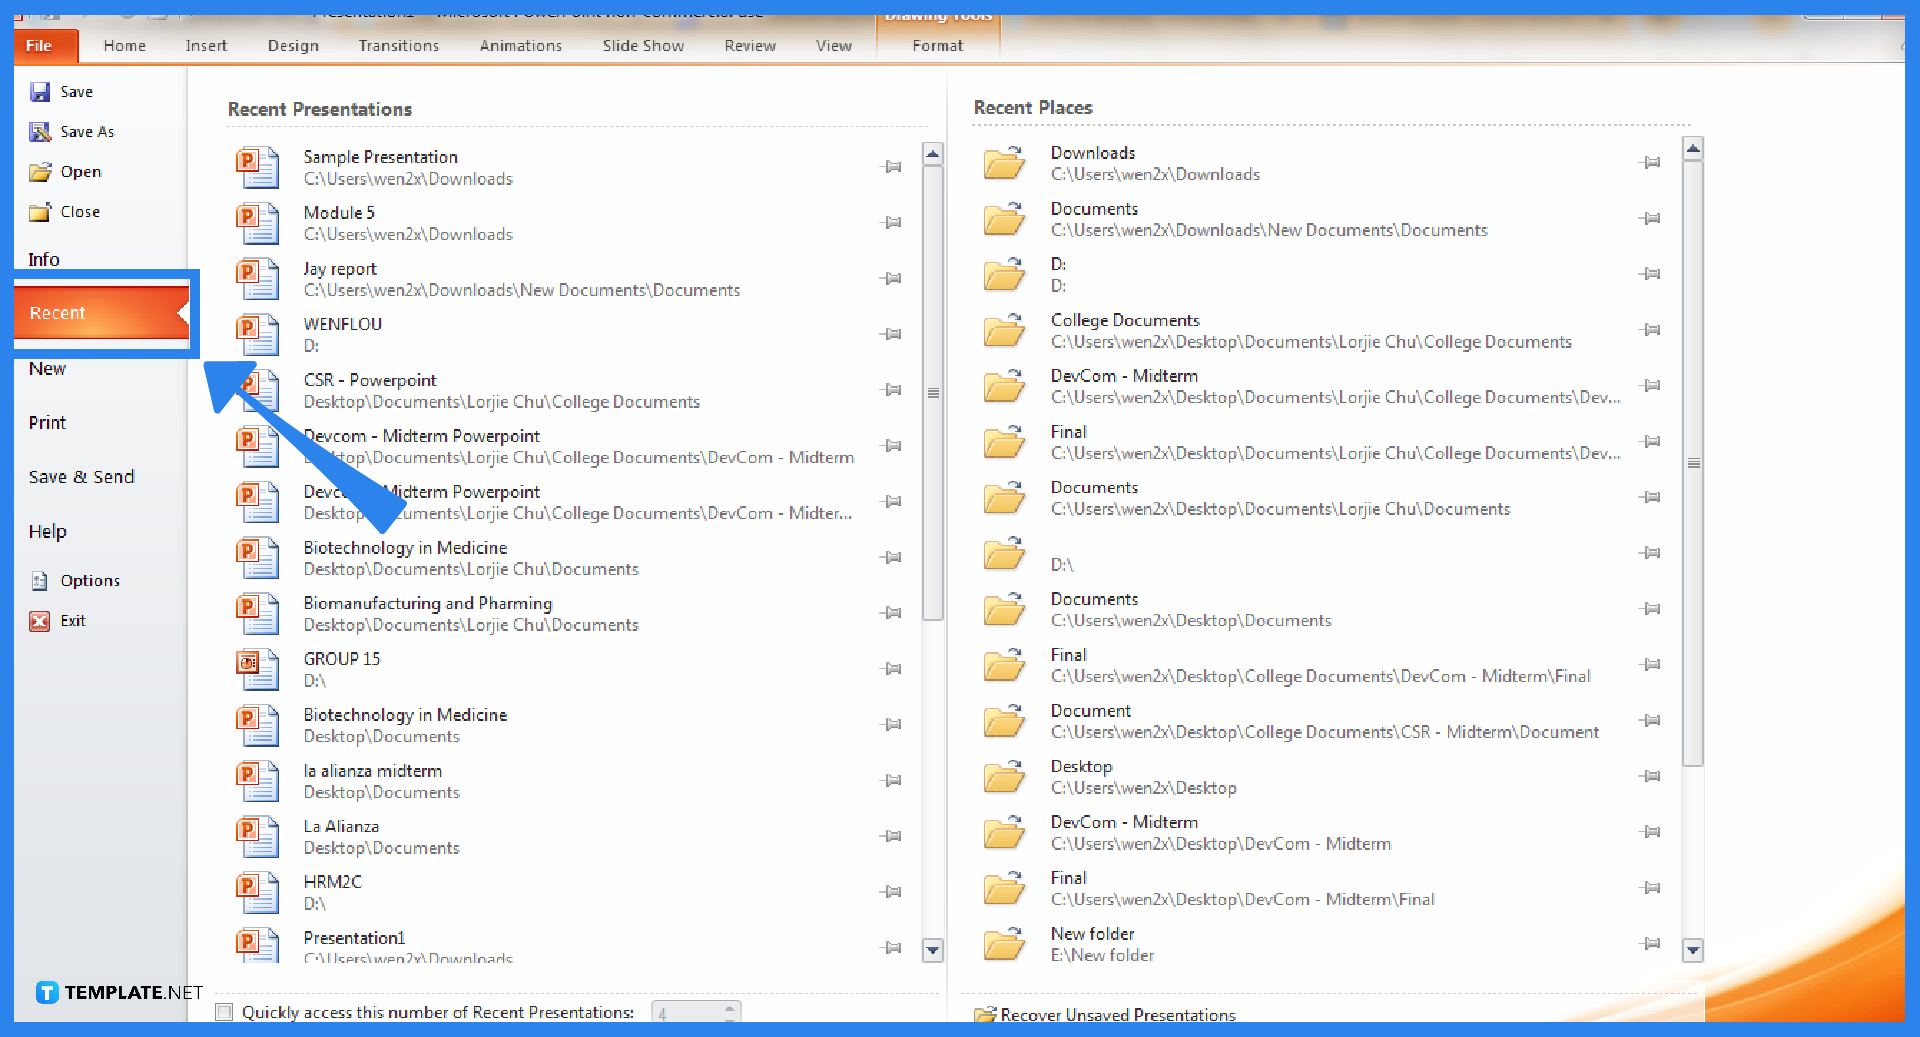Viewport: 1920px width, 1037px height.
Task: Select the Close document icon
Action: [x=40, y=211]
